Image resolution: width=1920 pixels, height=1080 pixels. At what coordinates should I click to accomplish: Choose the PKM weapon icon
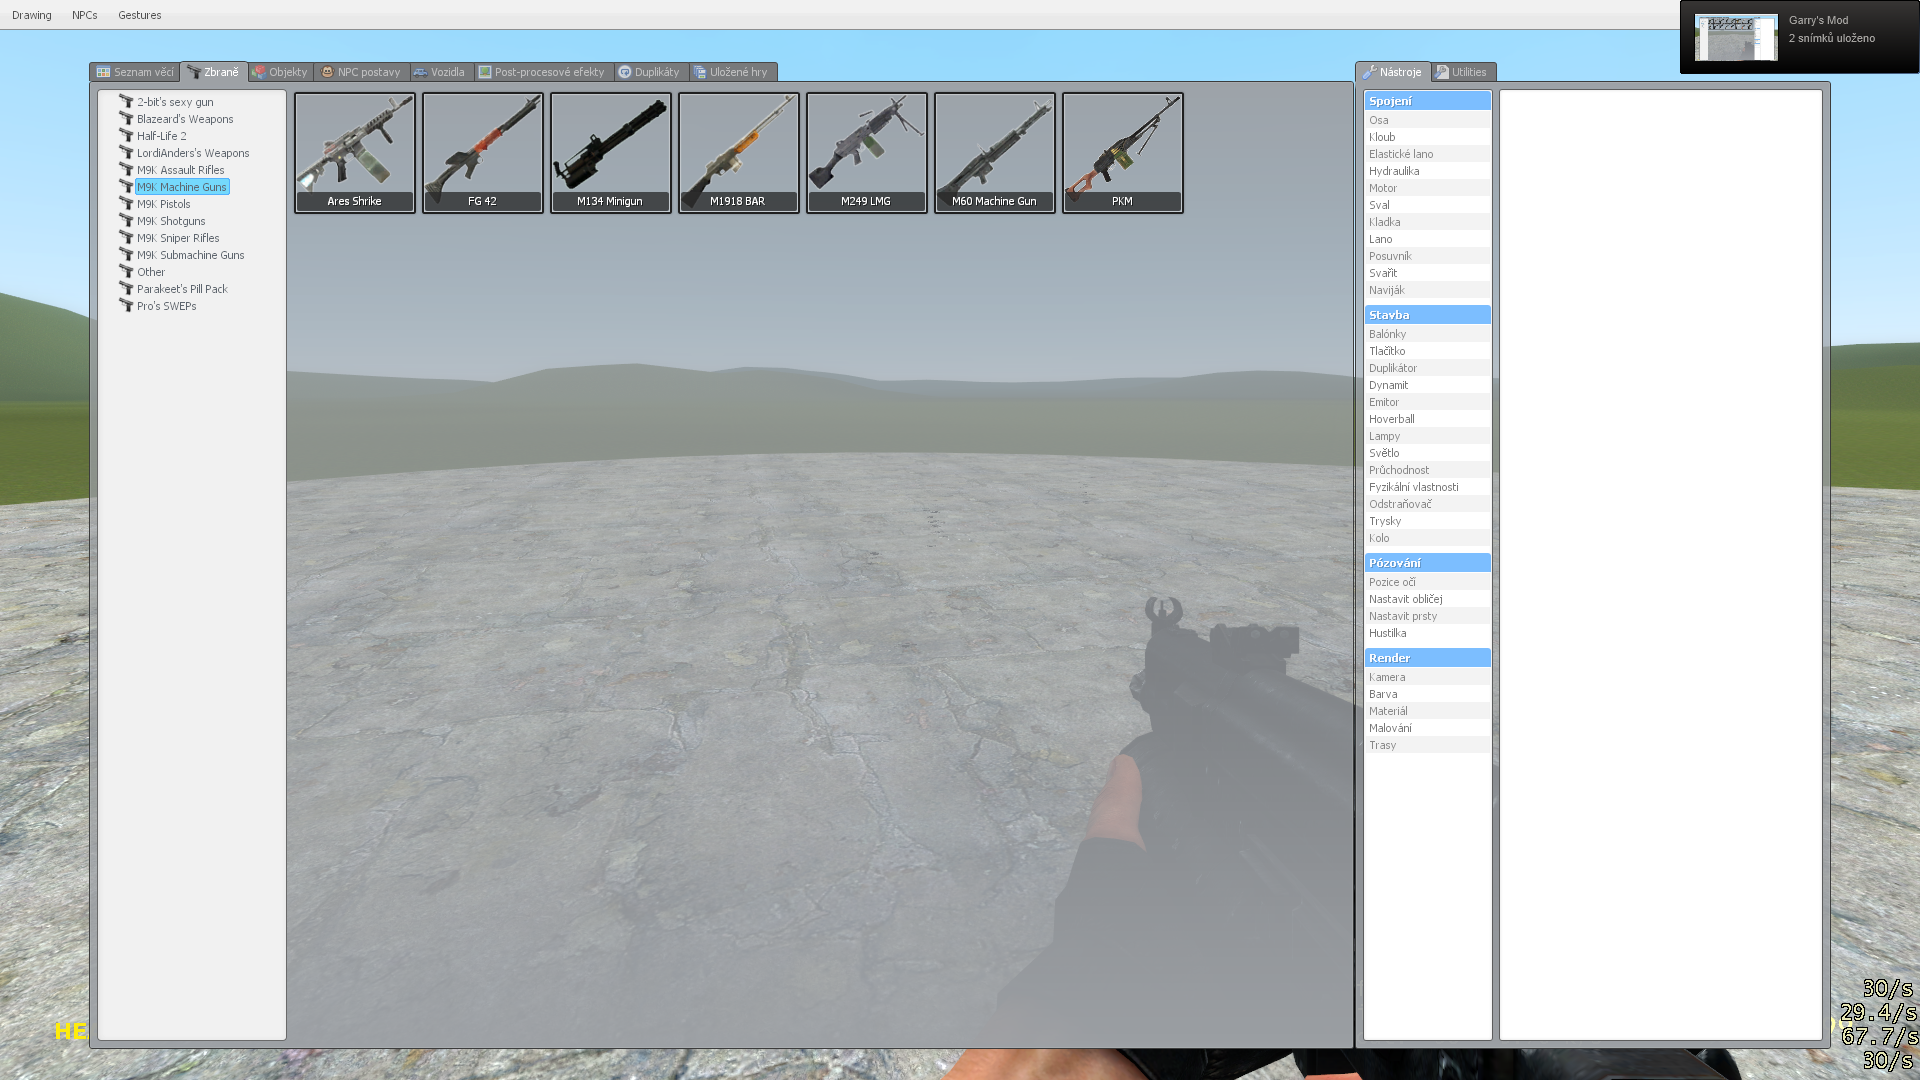coord(1123,153)
